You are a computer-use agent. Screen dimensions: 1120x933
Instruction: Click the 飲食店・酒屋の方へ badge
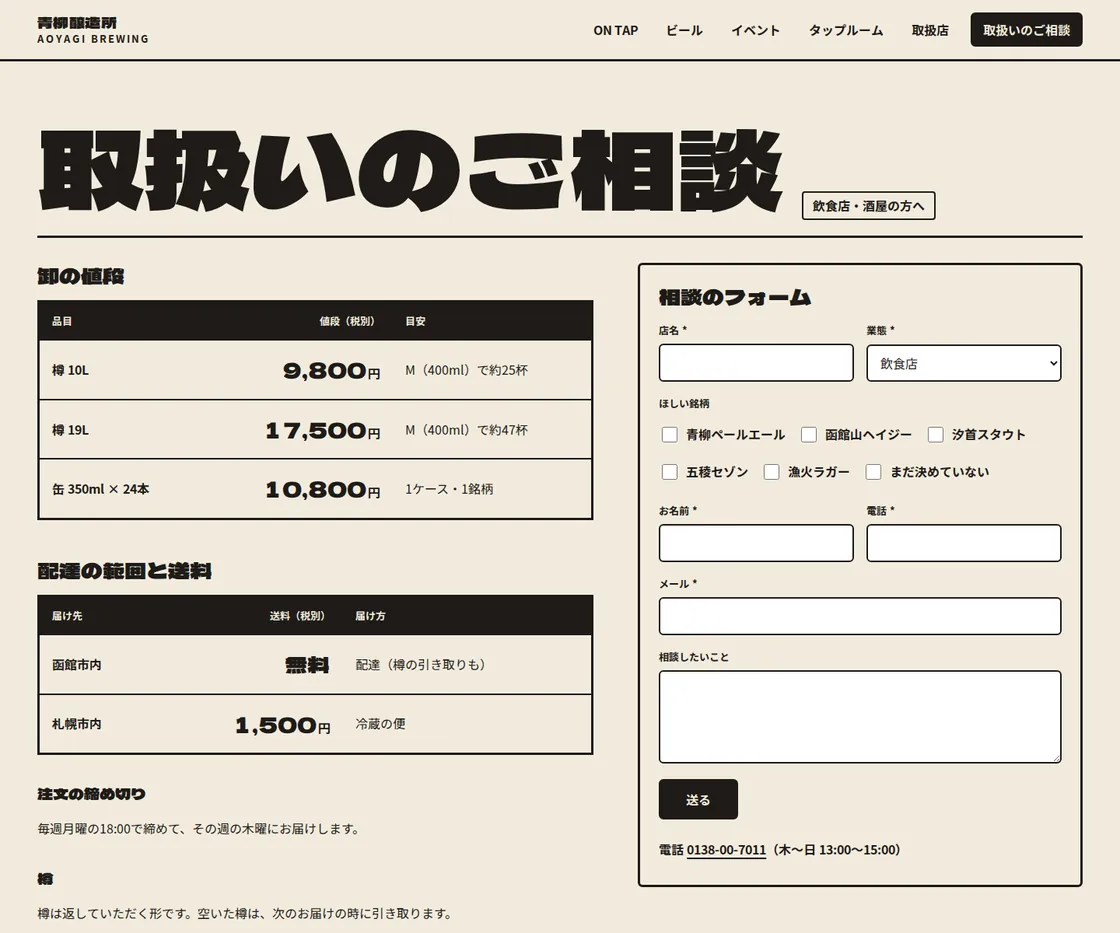point(869,206)
